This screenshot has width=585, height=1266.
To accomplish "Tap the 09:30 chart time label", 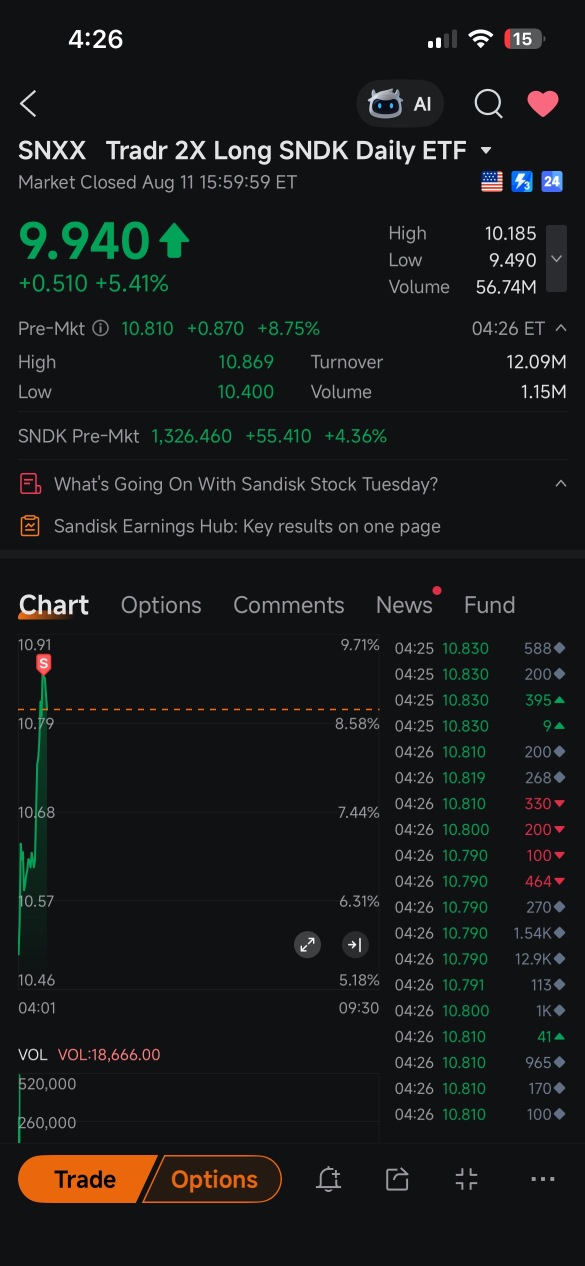I will [x=359, y=1008].
